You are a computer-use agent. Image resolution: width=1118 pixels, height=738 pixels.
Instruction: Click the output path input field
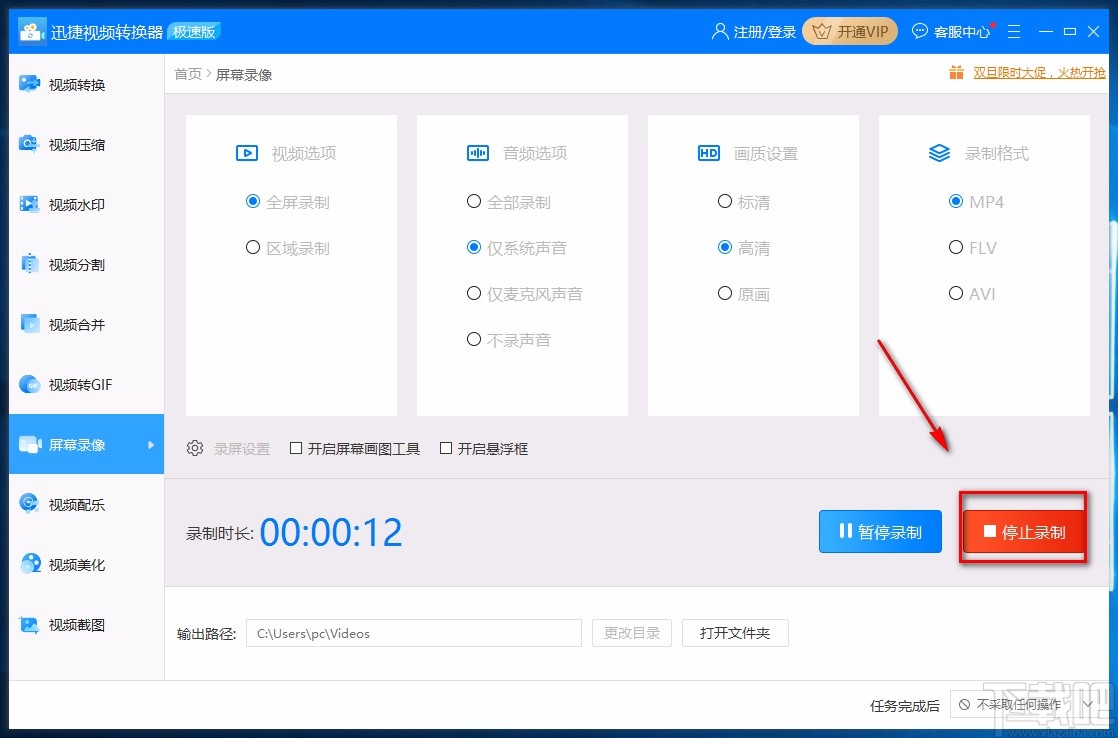coord(413,633)
